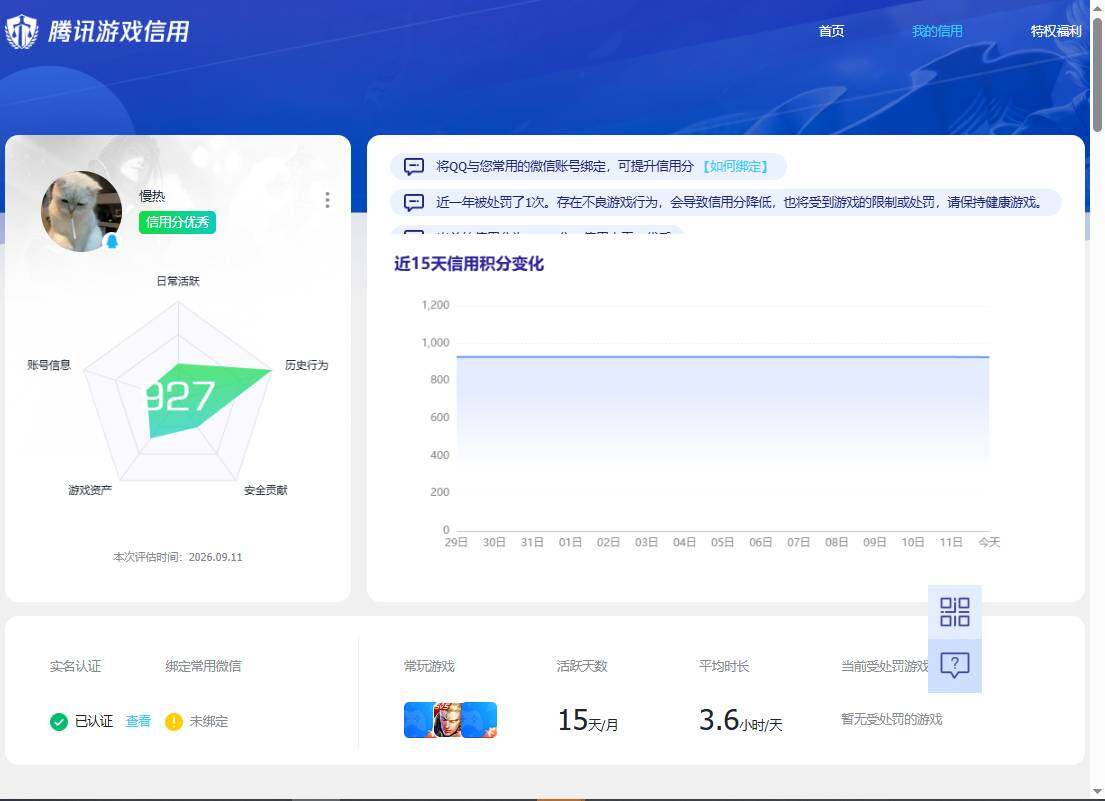Click the 05日 label on chart axis
The image size is (1105, 801).
(x=722, y=542)
